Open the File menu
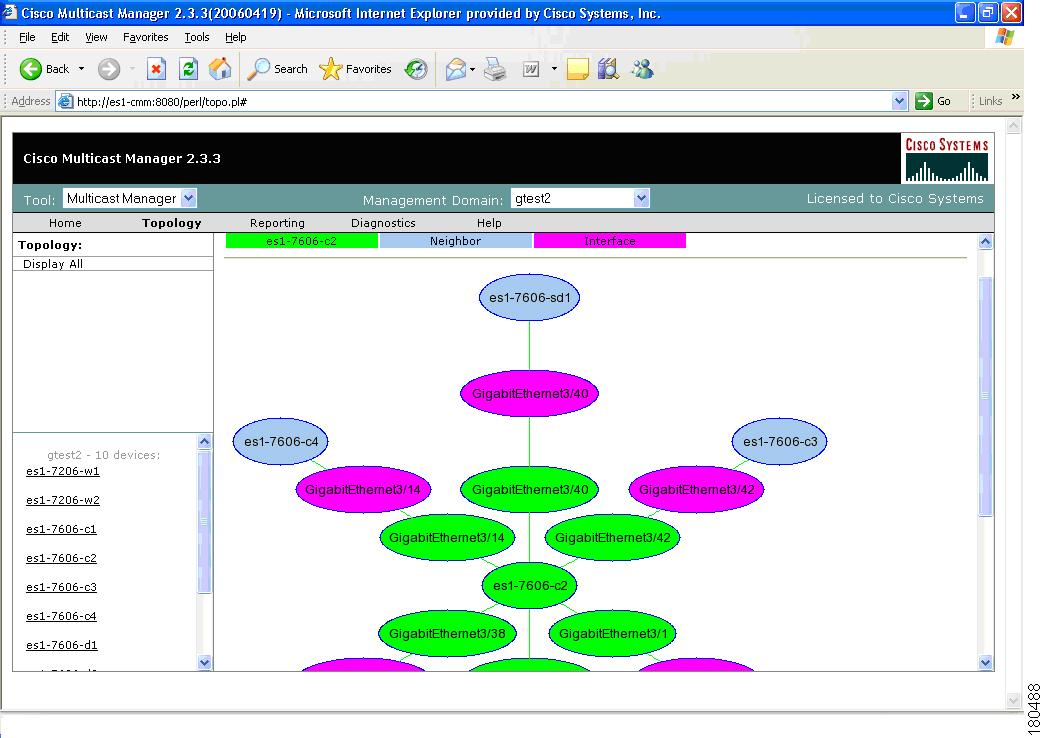The width and height of the screenshot is (1043, 738). pyautogui.click(x=27, y=37)
